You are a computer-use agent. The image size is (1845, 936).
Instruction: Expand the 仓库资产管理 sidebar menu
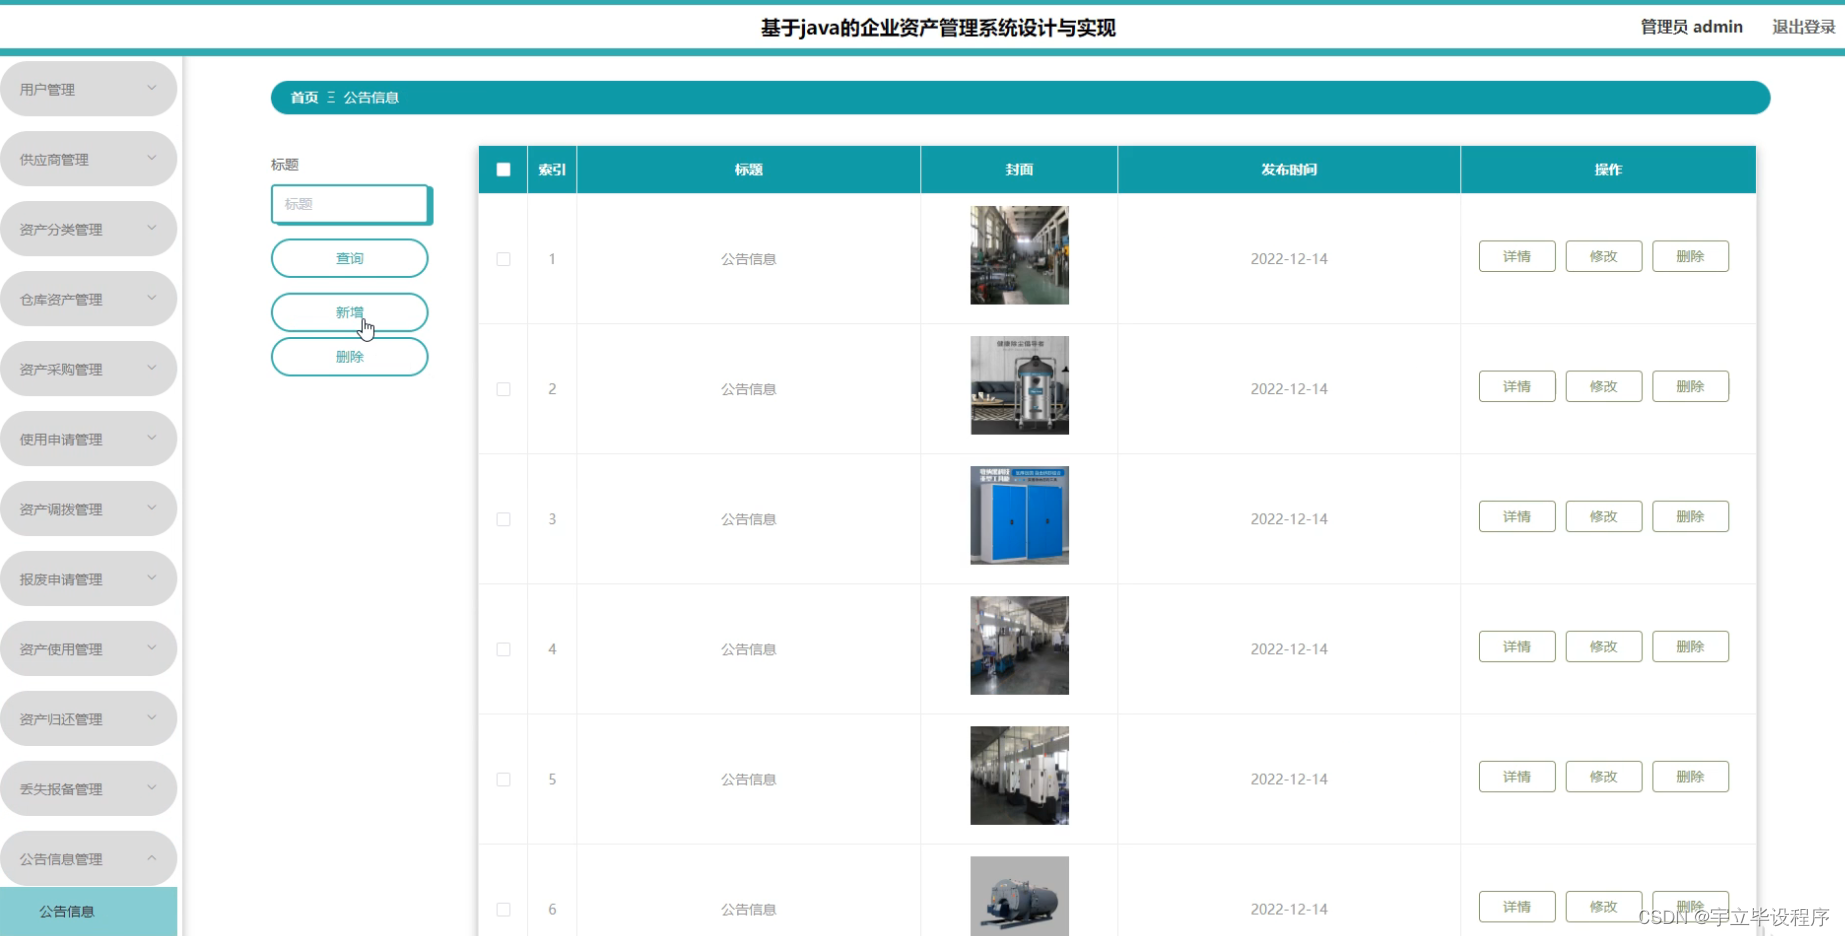pos(88,299)
